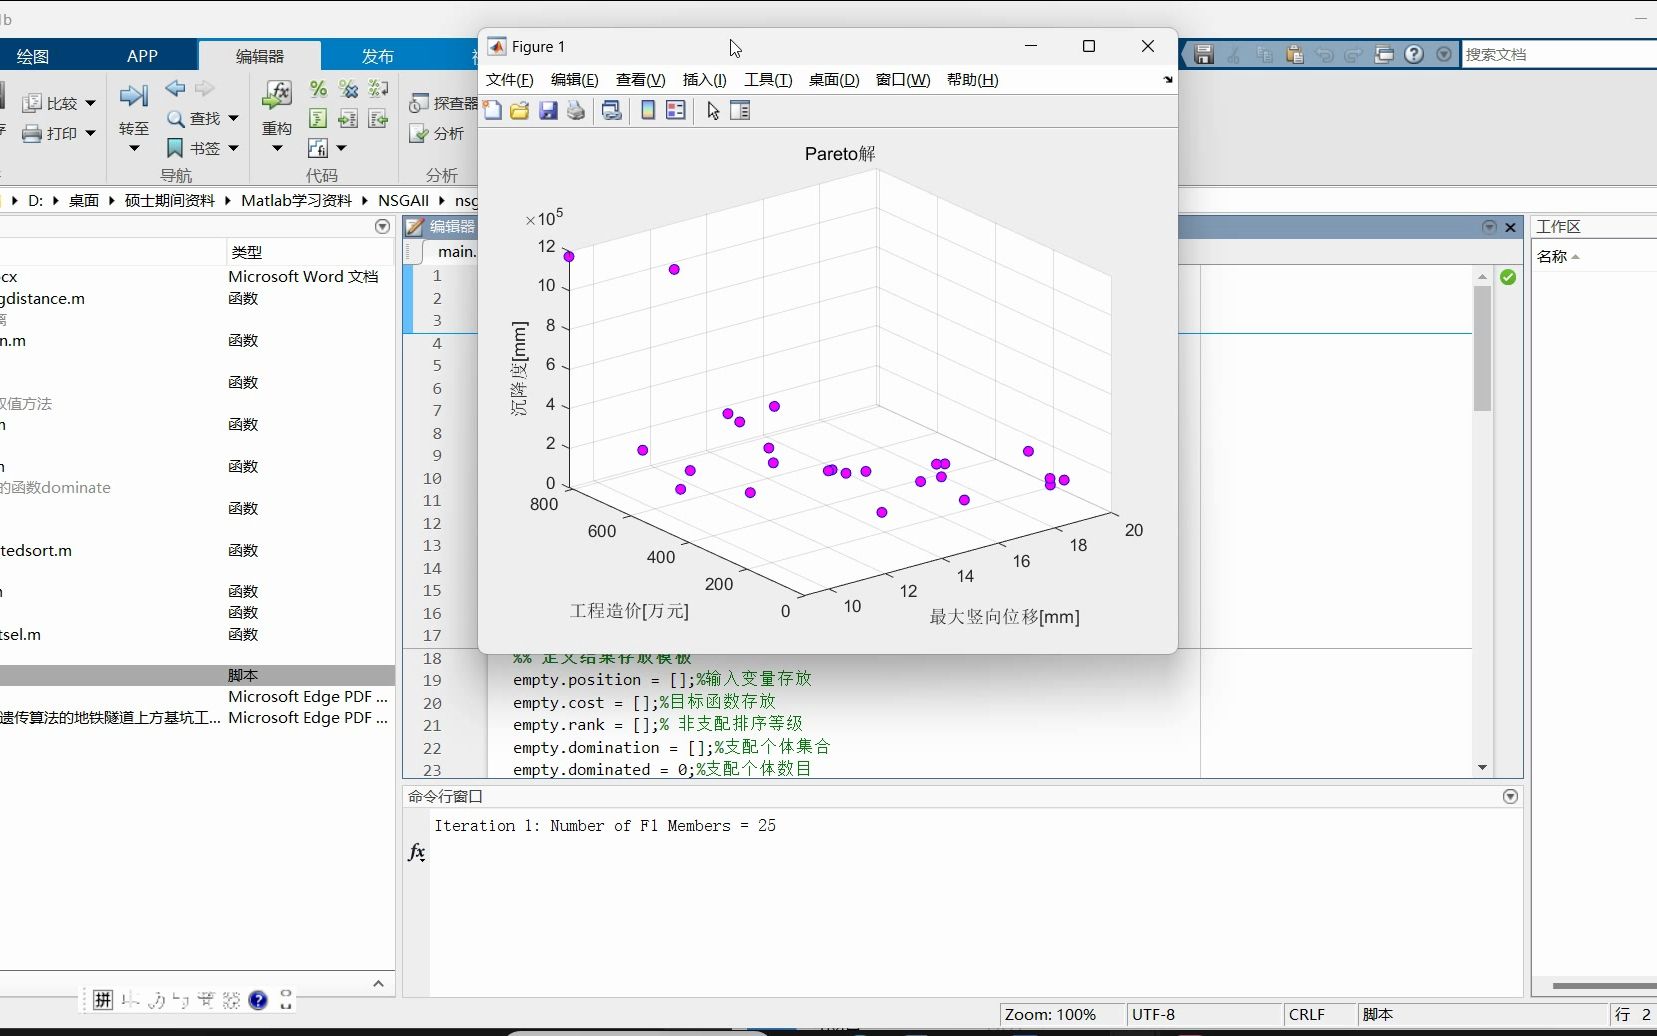Viewport: 1657px width, 1036px height.
Task: Click the comment (%) icon in 代码 group
Action: (x=318, y=89)
